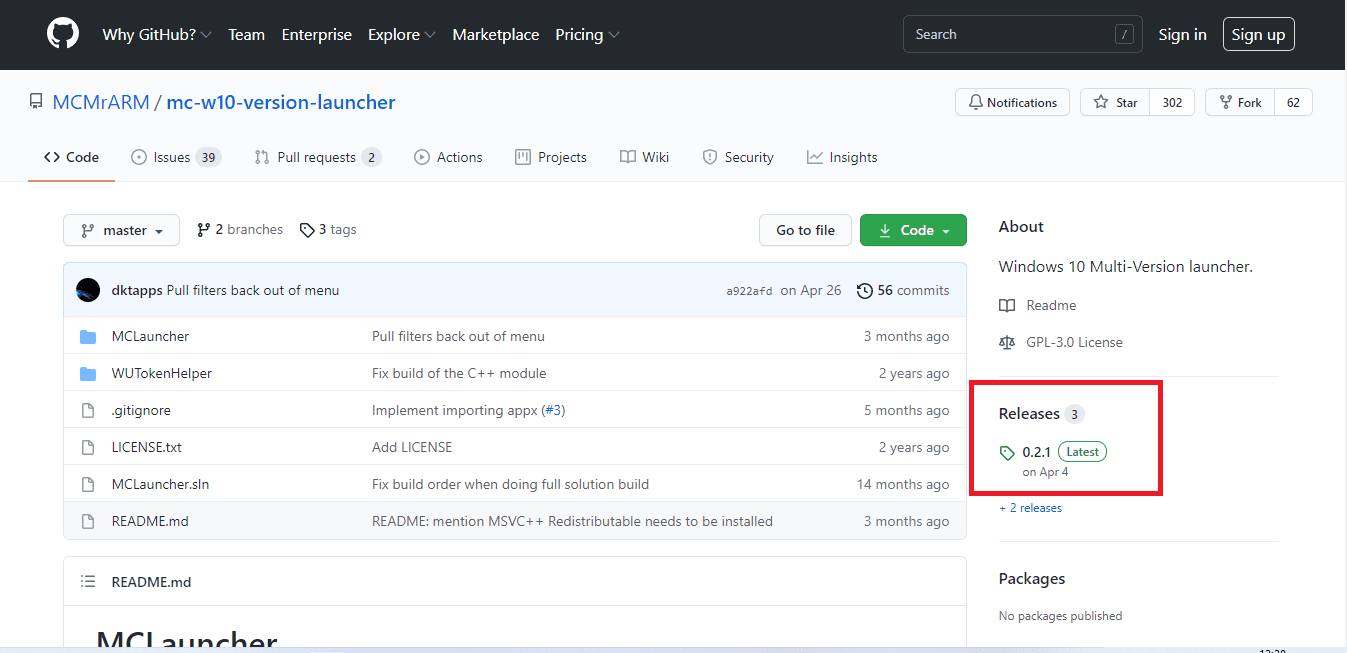Click dktapps avatar image
Viewport: 1347px width, 653px height.
88,290
